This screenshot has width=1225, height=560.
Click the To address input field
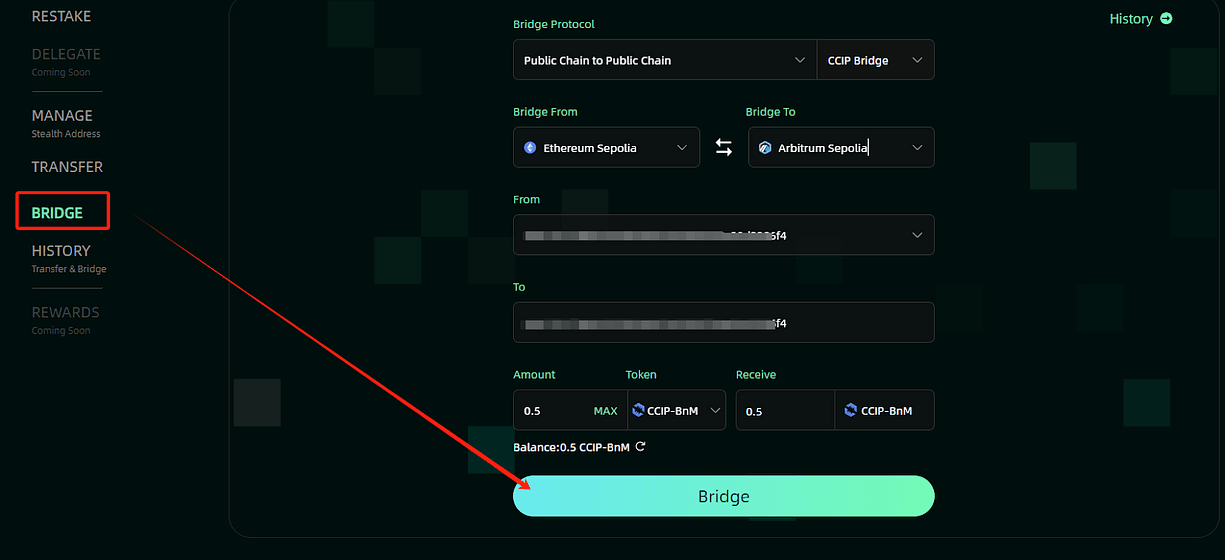point(723,323)
